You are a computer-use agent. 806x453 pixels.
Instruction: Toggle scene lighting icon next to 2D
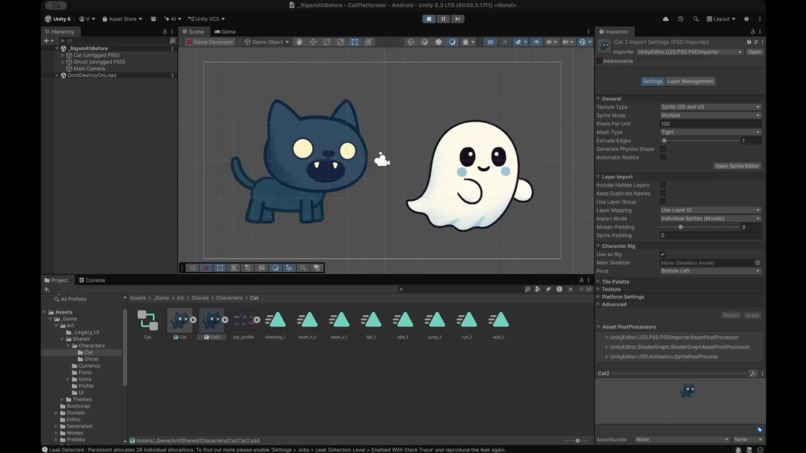click(x=504, y=42)
